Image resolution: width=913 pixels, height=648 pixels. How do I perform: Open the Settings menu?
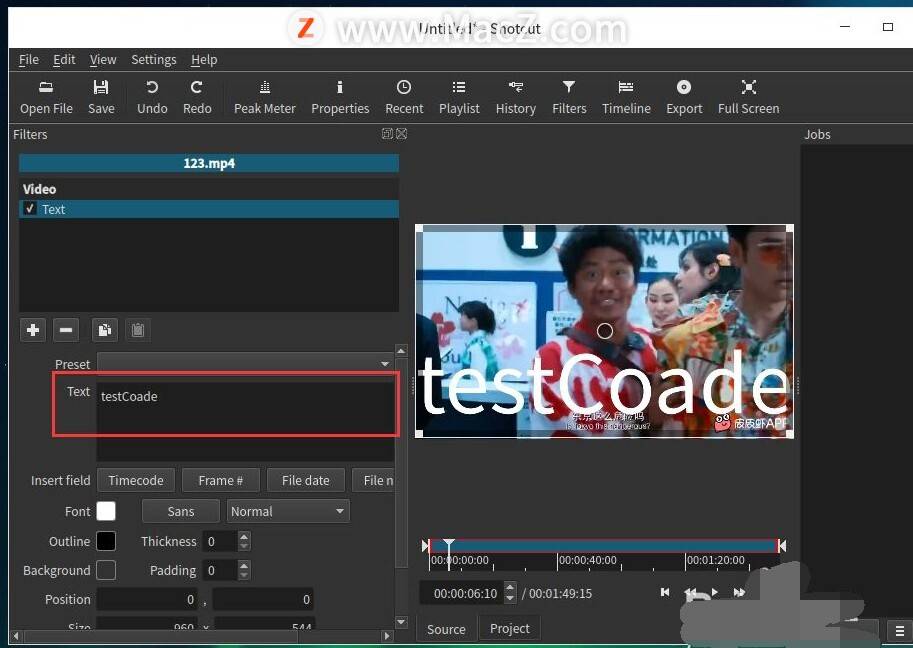154,59
